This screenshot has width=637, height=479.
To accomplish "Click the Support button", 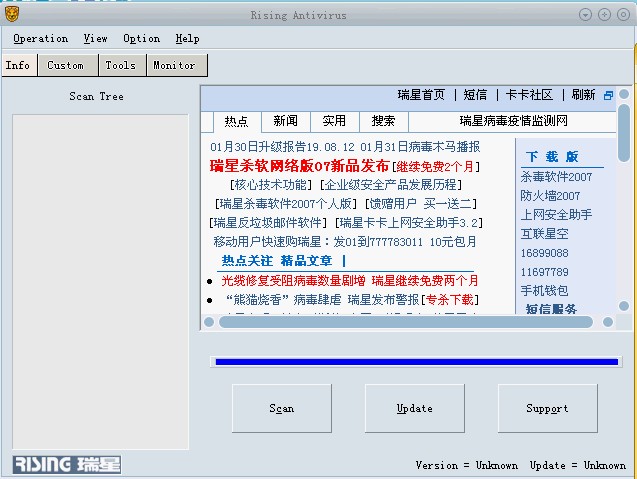I will coord(547,408).
